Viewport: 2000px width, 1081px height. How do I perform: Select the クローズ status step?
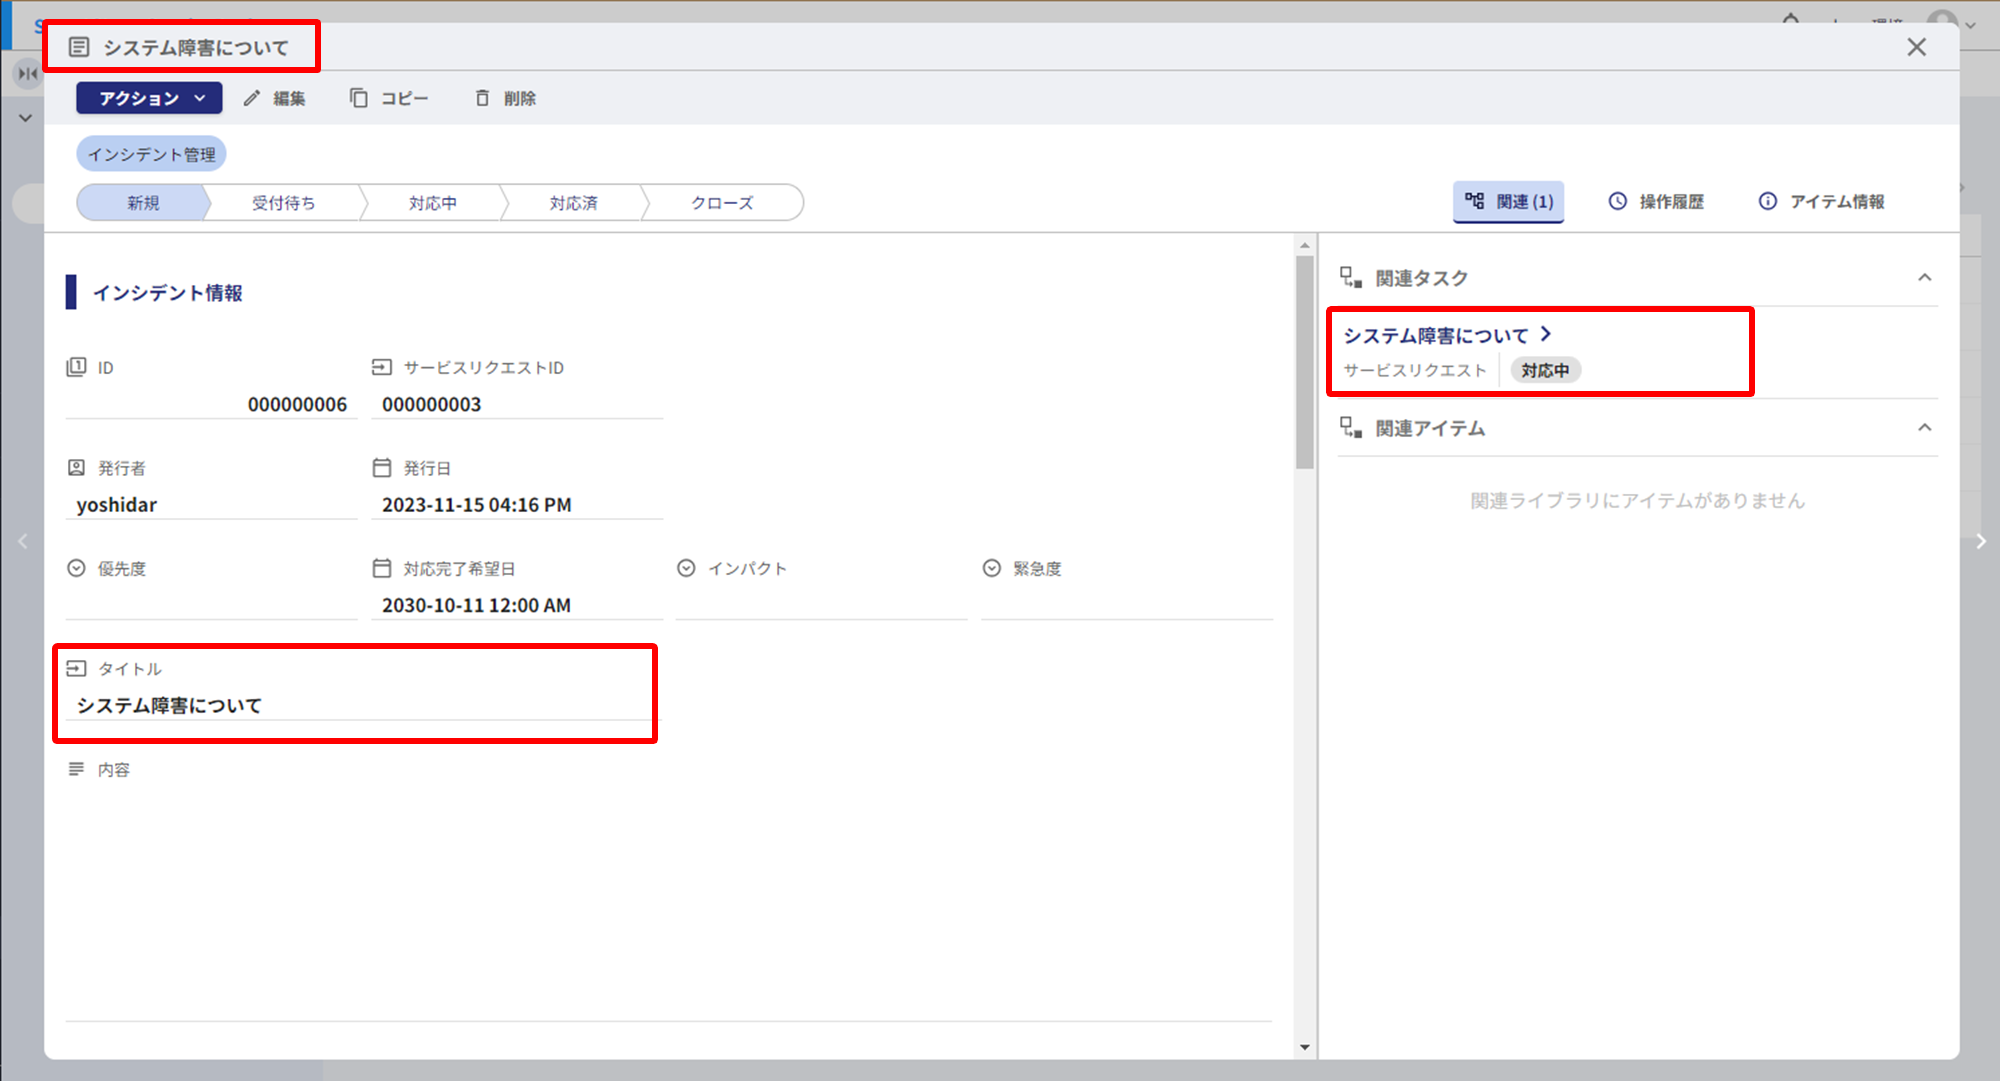(x=721, y=202)
